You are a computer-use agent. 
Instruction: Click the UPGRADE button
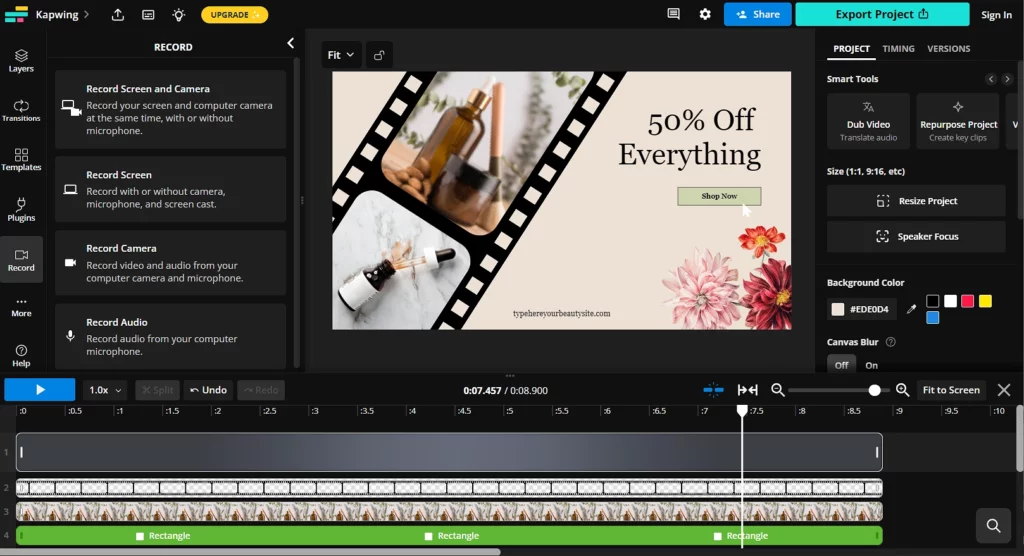point(234,14)
